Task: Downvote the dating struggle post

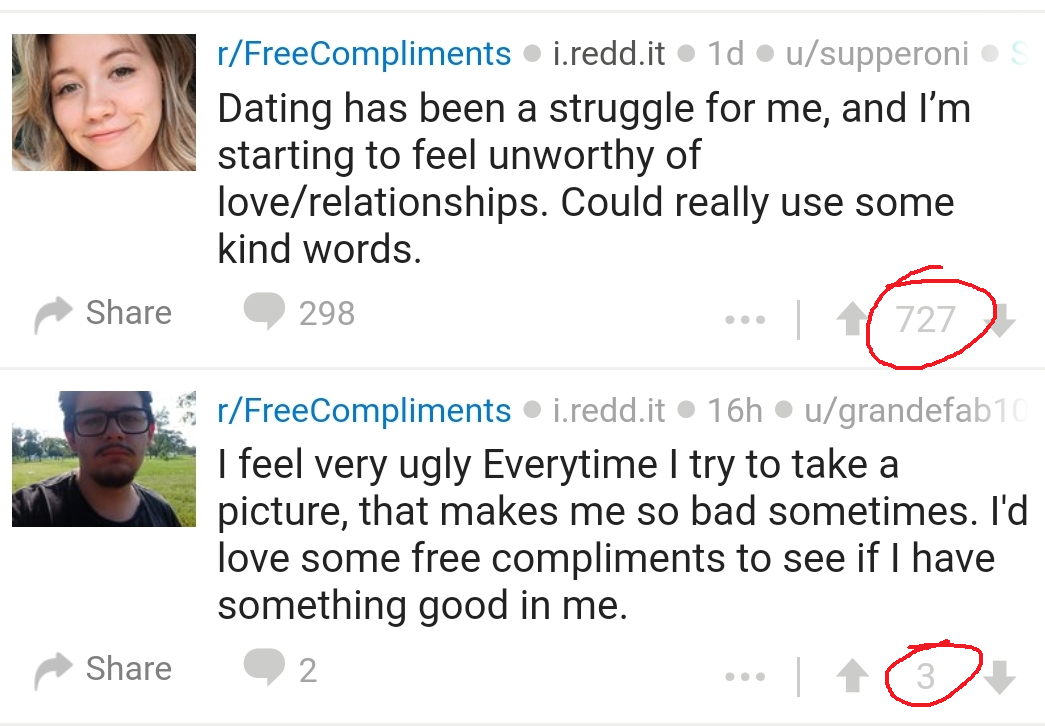Action: pyautogui.click(x=1000, y=320)
